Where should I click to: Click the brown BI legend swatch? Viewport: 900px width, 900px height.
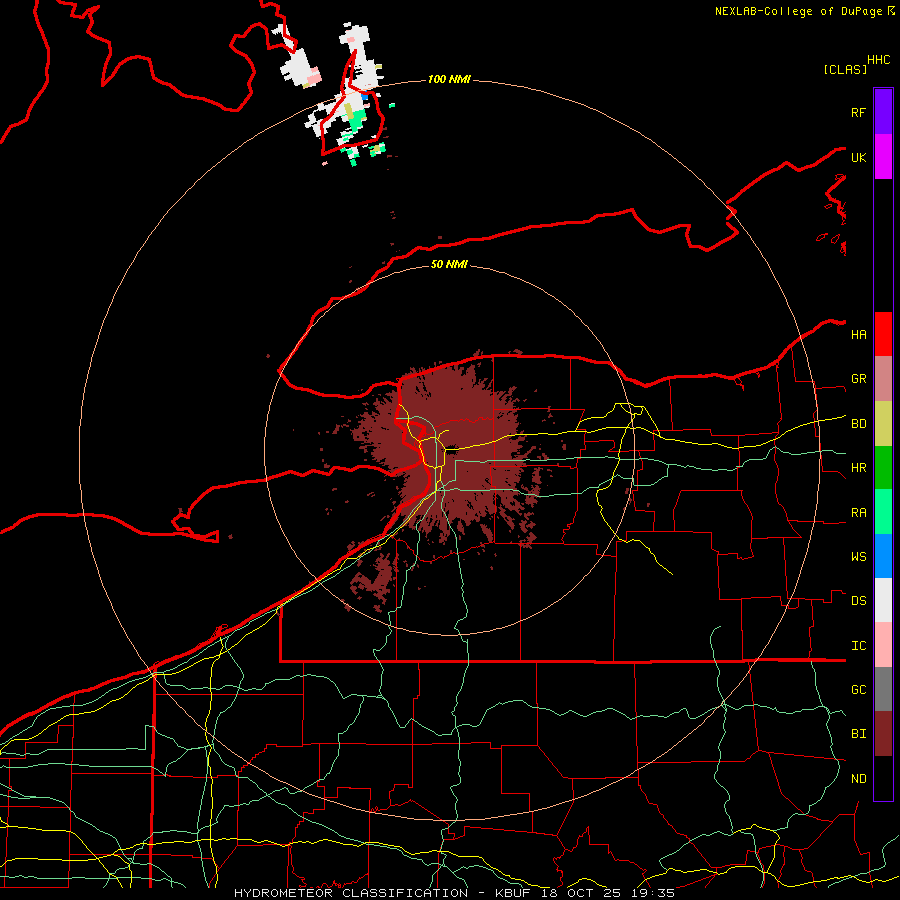click(883, 734)
